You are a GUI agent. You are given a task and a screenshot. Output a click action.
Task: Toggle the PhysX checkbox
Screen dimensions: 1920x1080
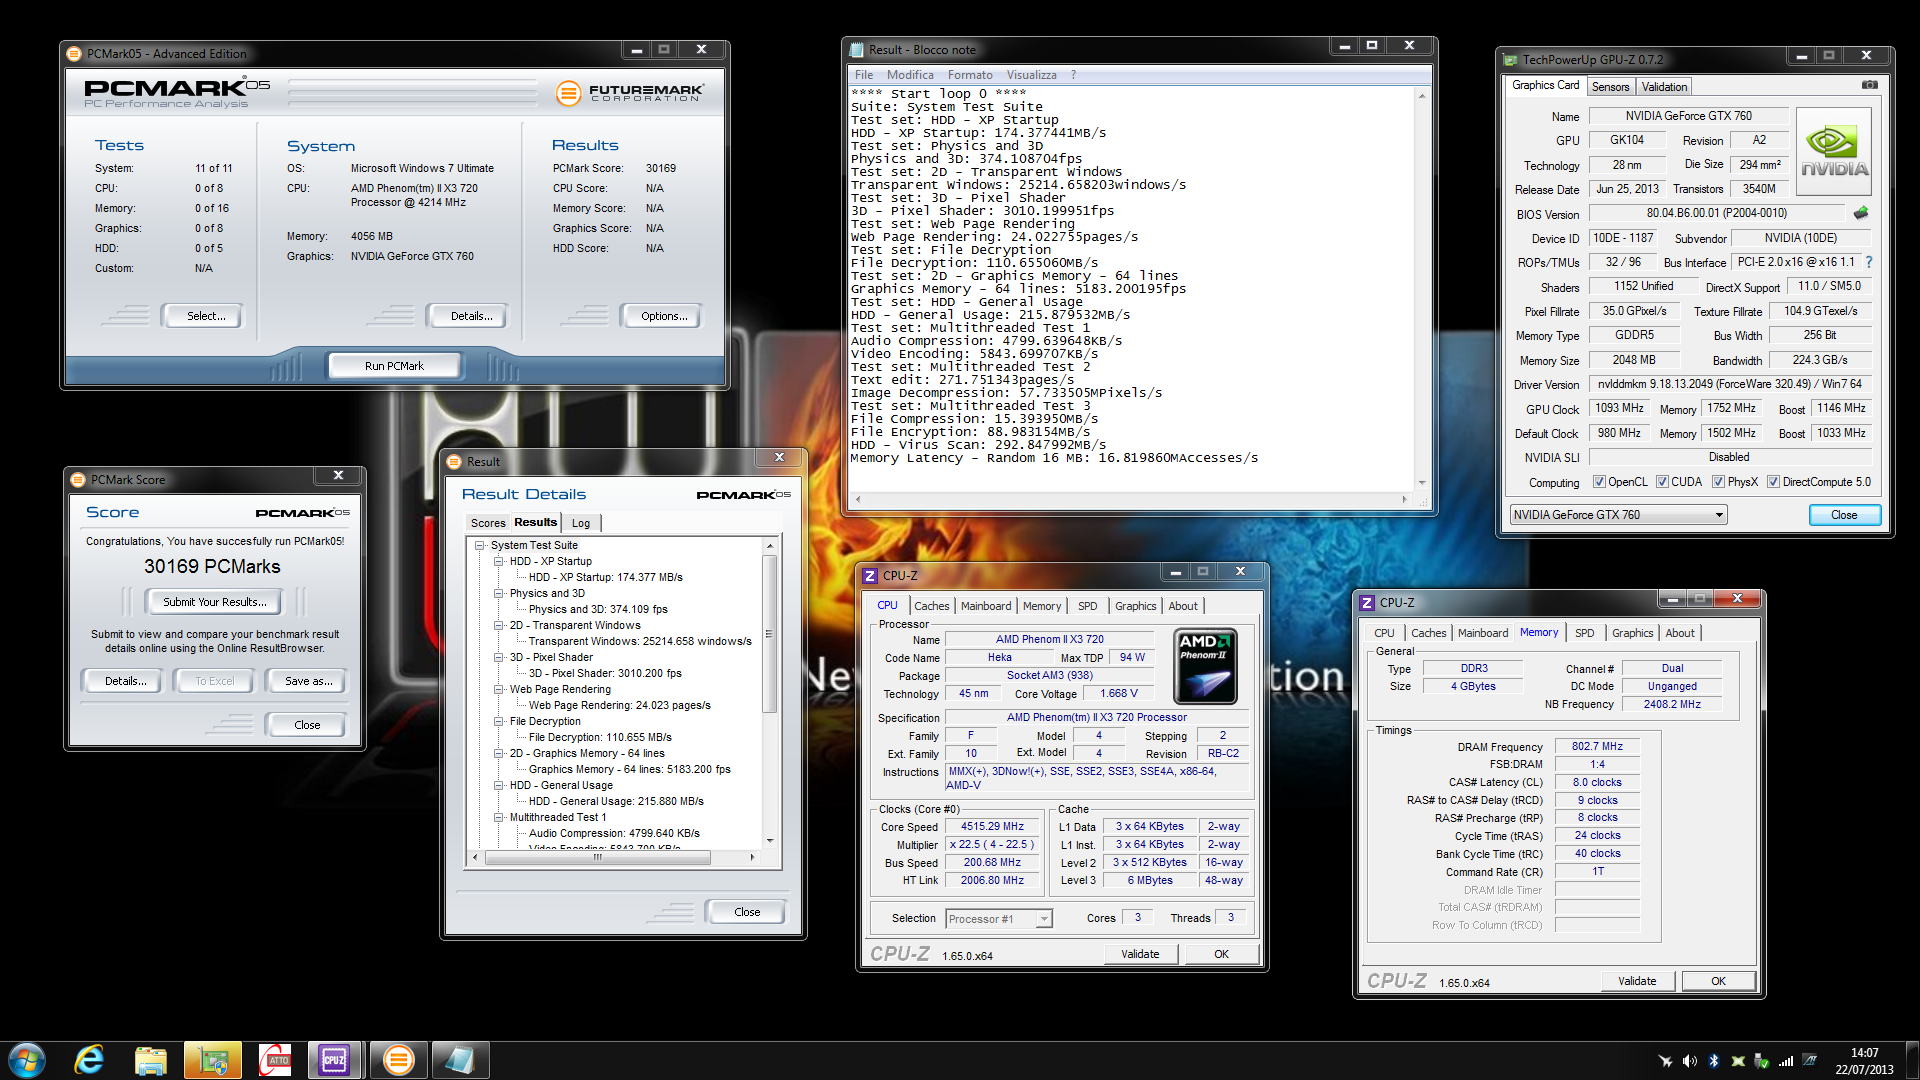(x=1718, y=482)
